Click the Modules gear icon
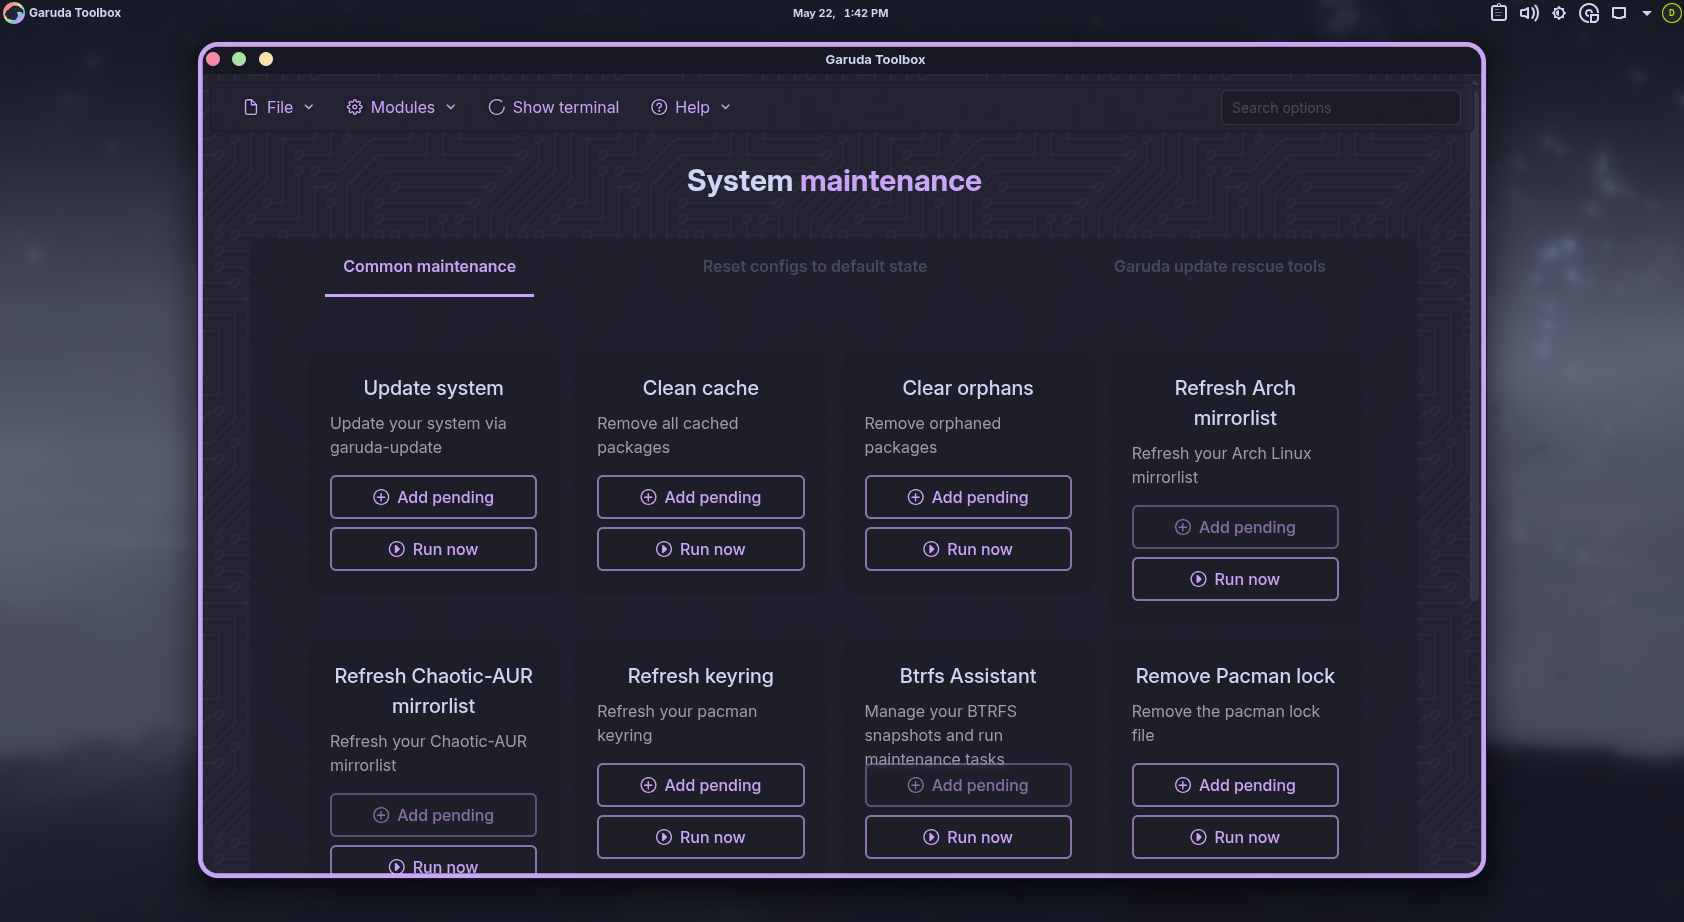The width and height of the screenshot is (1684, 922). coord(354,107)
